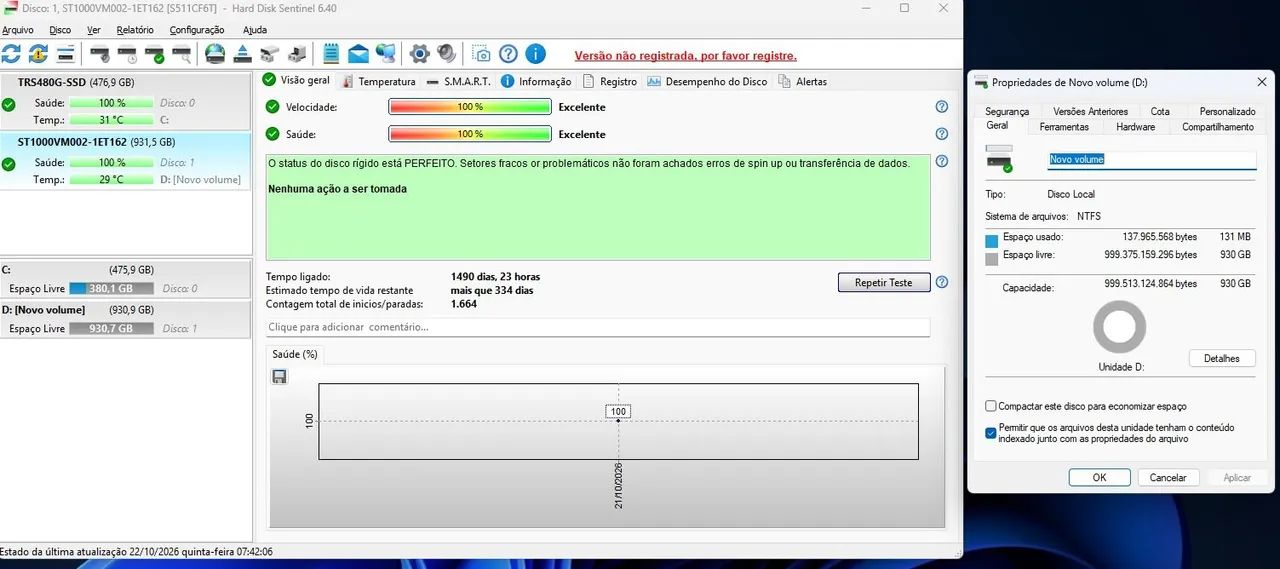Click help icon beside the green status text
Image resolution: width=1280 pixels, height=569 pixels.
(x=941, y=161)
